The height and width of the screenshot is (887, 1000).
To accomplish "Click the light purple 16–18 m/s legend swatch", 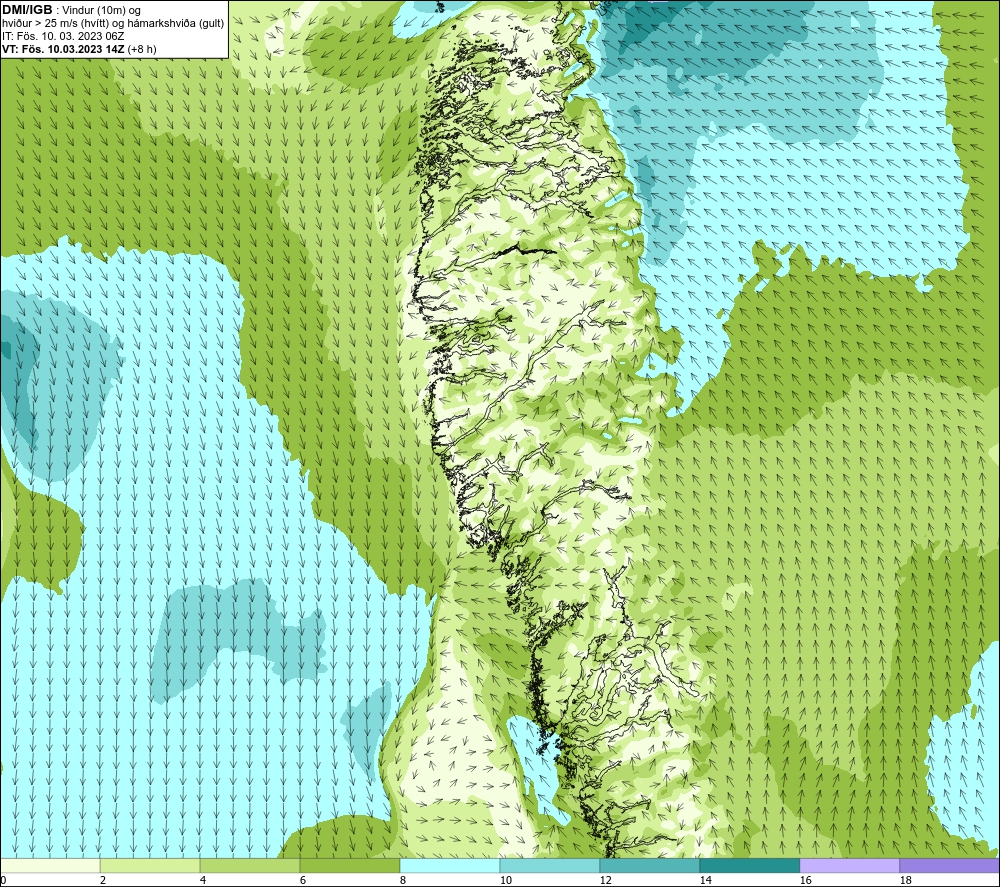I will [849, 865].
